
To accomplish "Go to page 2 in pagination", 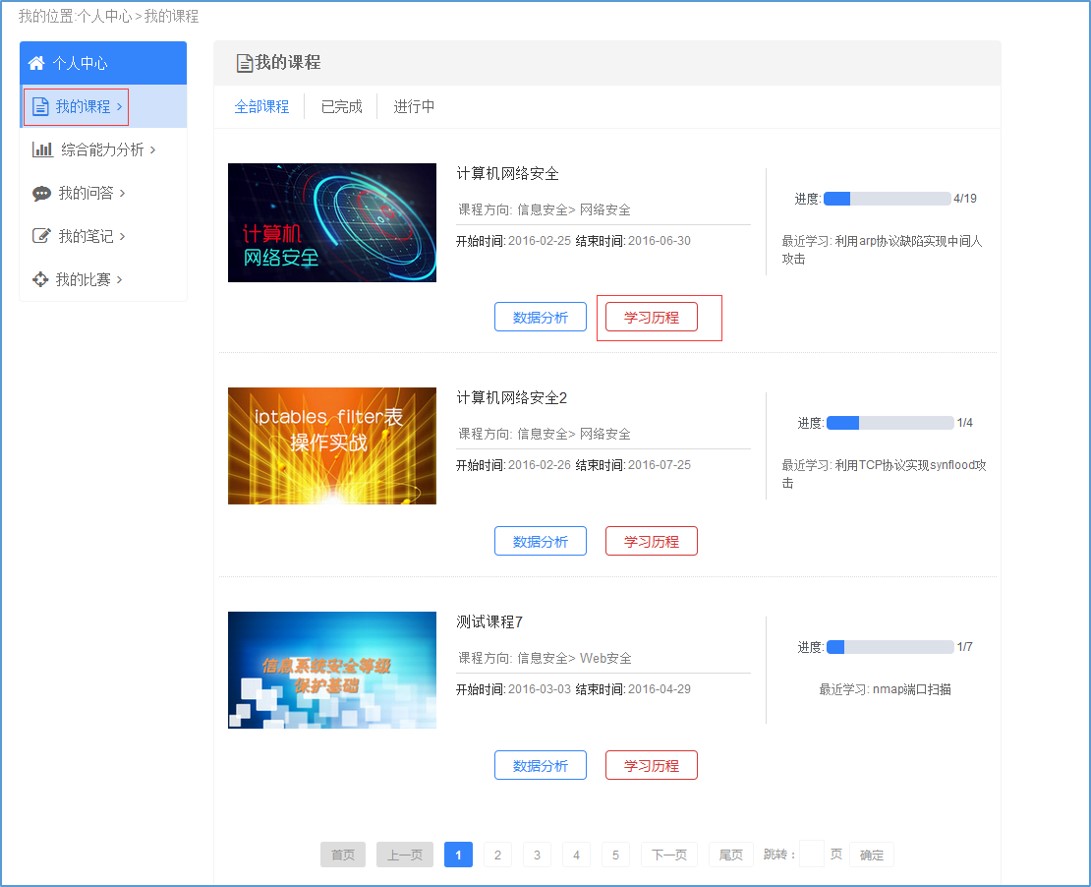I will click(x=497, y=854).
